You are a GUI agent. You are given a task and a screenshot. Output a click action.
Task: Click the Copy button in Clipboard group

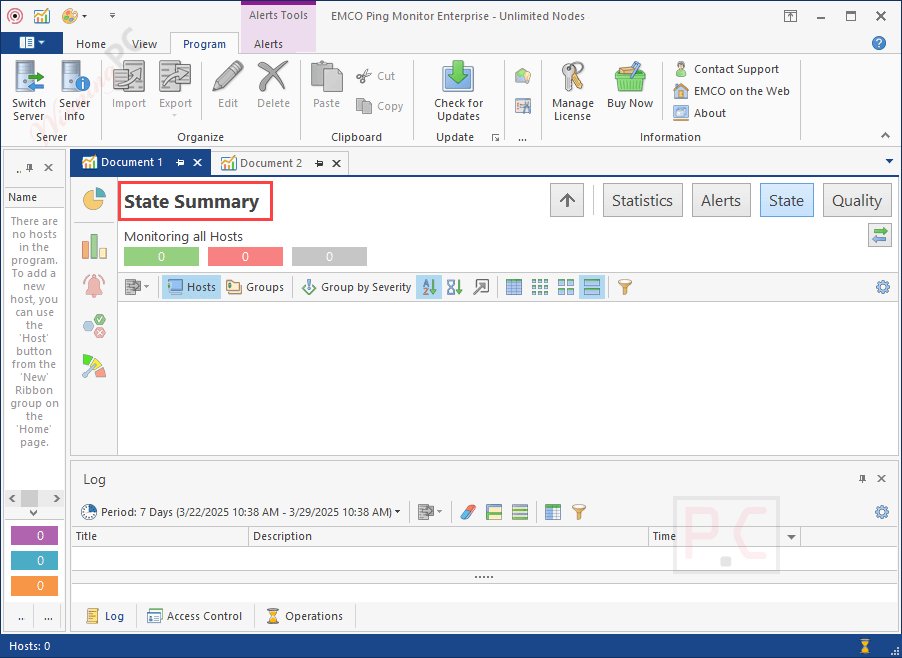tap(380, 106)
